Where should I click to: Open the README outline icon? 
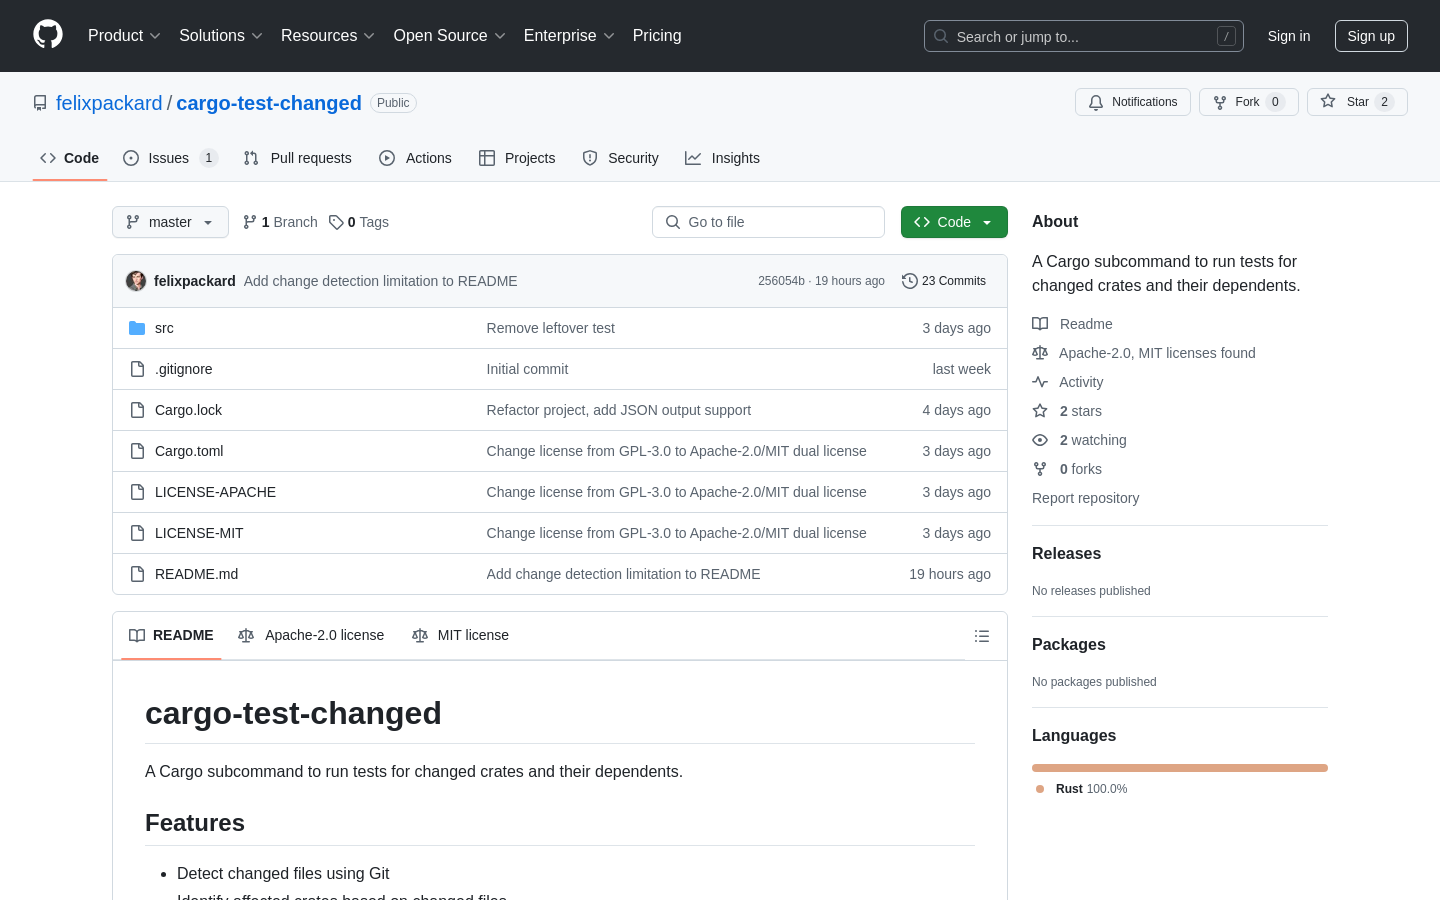[982, 636]
